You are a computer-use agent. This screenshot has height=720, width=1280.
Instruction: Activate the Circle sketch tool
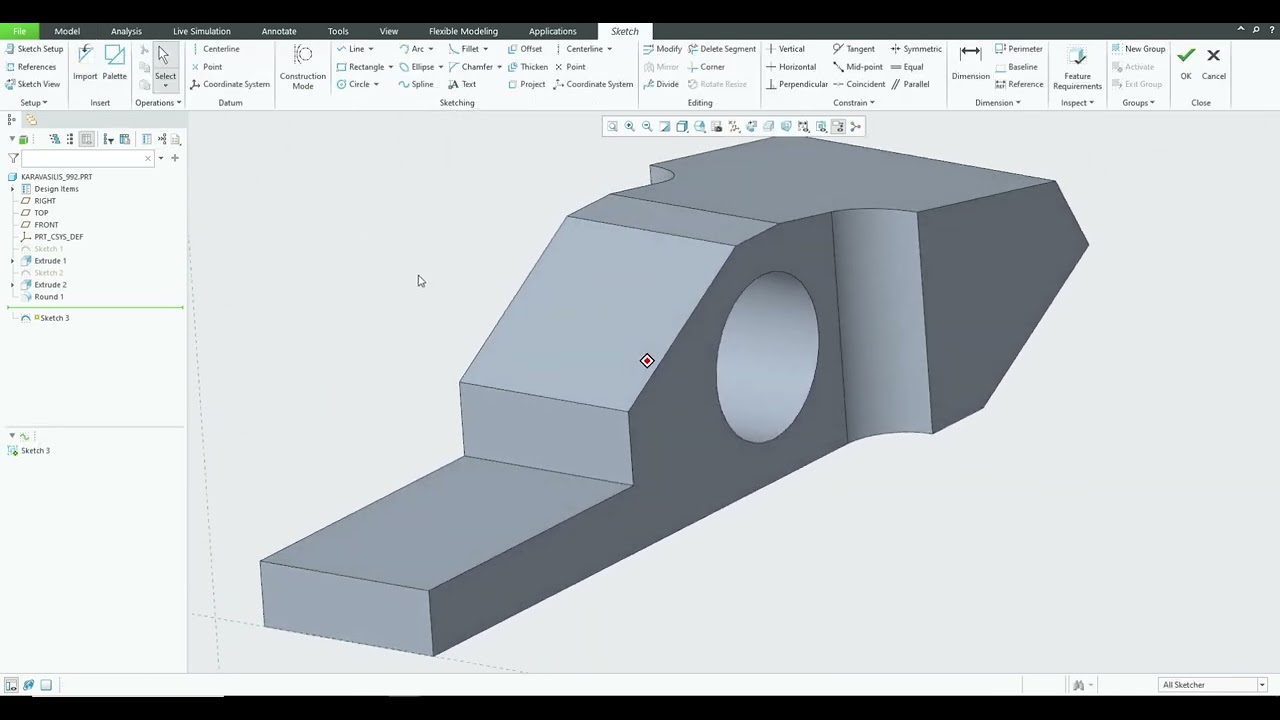tap(353, 84)
